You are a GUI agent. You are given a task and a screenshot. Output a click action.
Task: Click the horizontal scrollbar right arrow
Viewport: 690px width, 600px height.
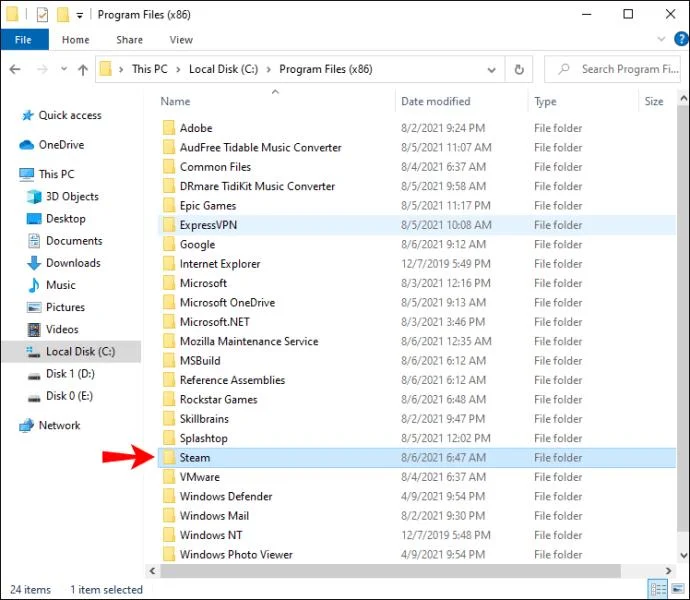tap(668, 571)
